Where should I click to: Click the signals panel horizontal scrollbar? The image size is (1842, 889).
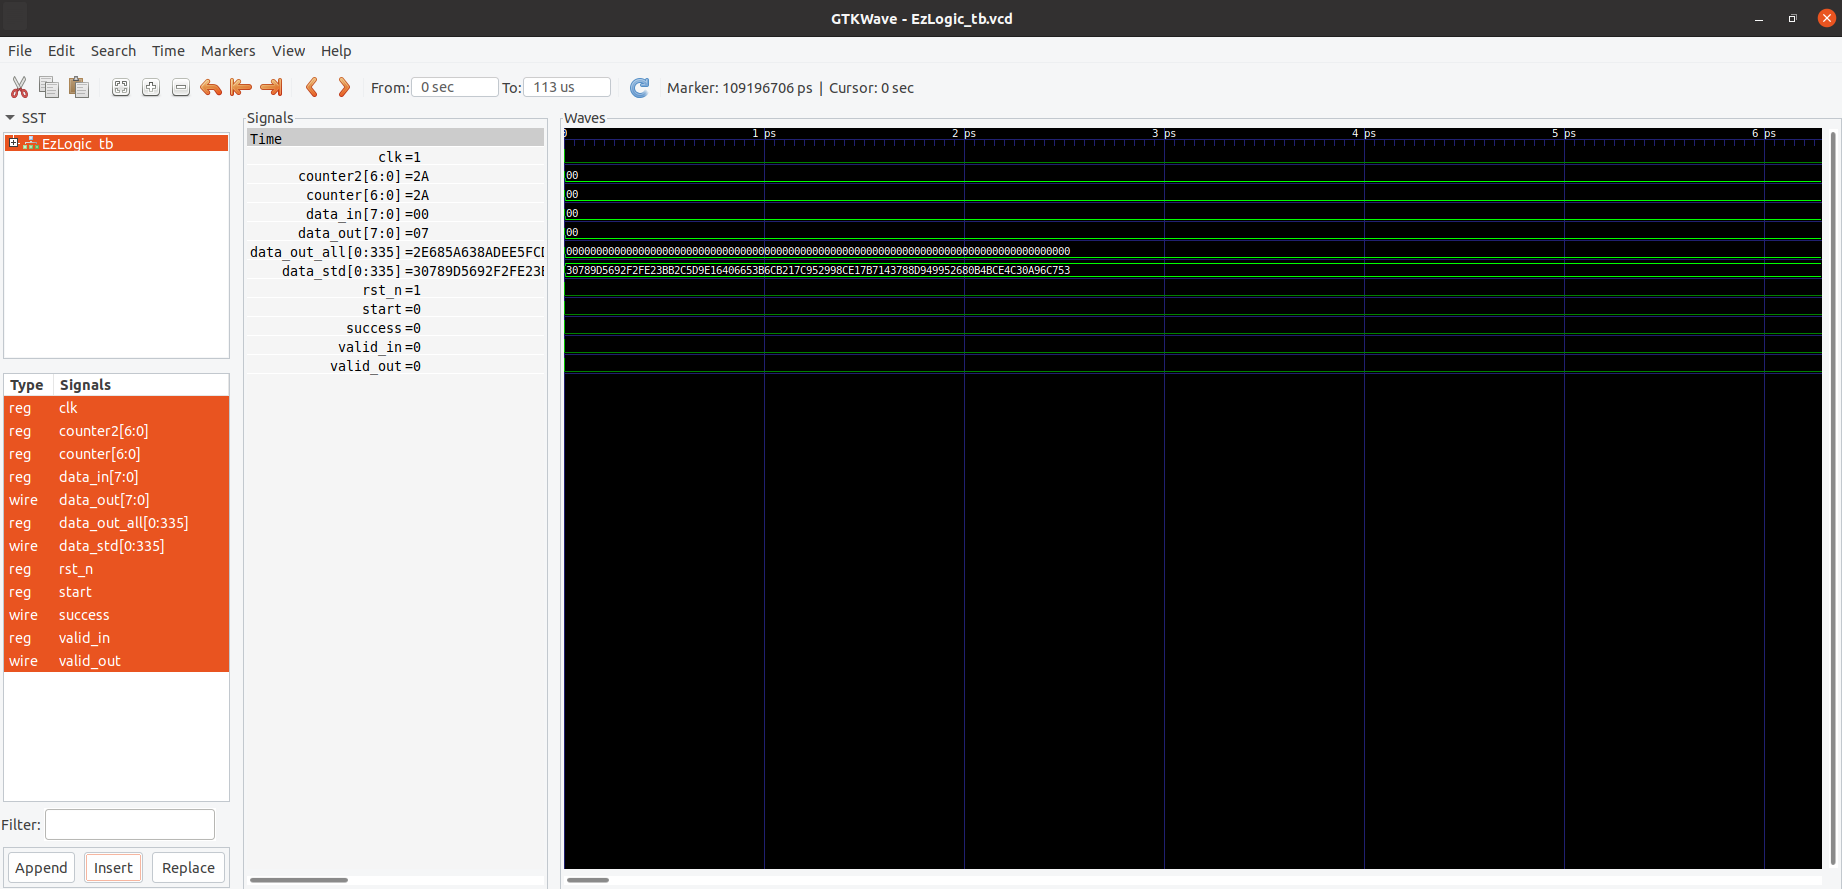pos(299,880)
